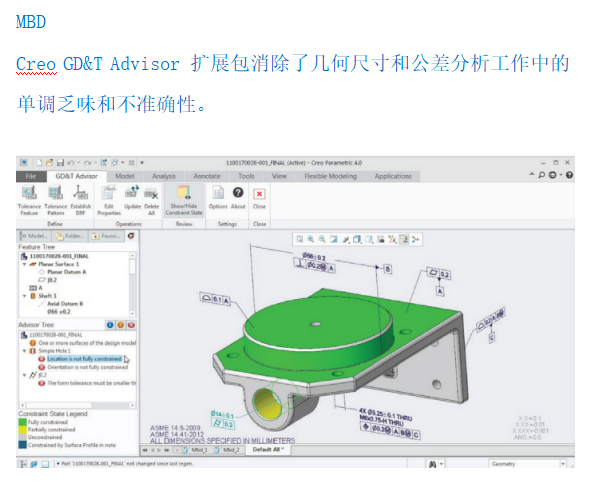Image resolution: width=599 pixels, height=494 pixels.
Task: Collapse Simple Hole 1 in Advisor Tree
Action: coord(24,351)
